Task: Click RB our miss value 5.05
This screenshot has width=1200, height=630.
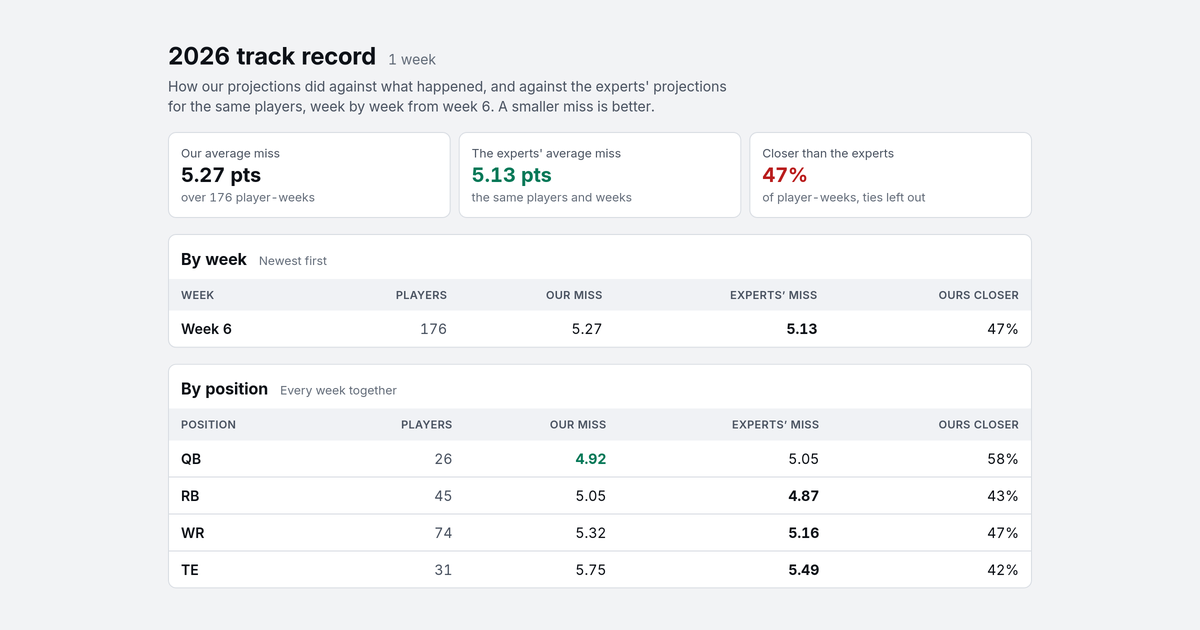Action: point(591,496)
